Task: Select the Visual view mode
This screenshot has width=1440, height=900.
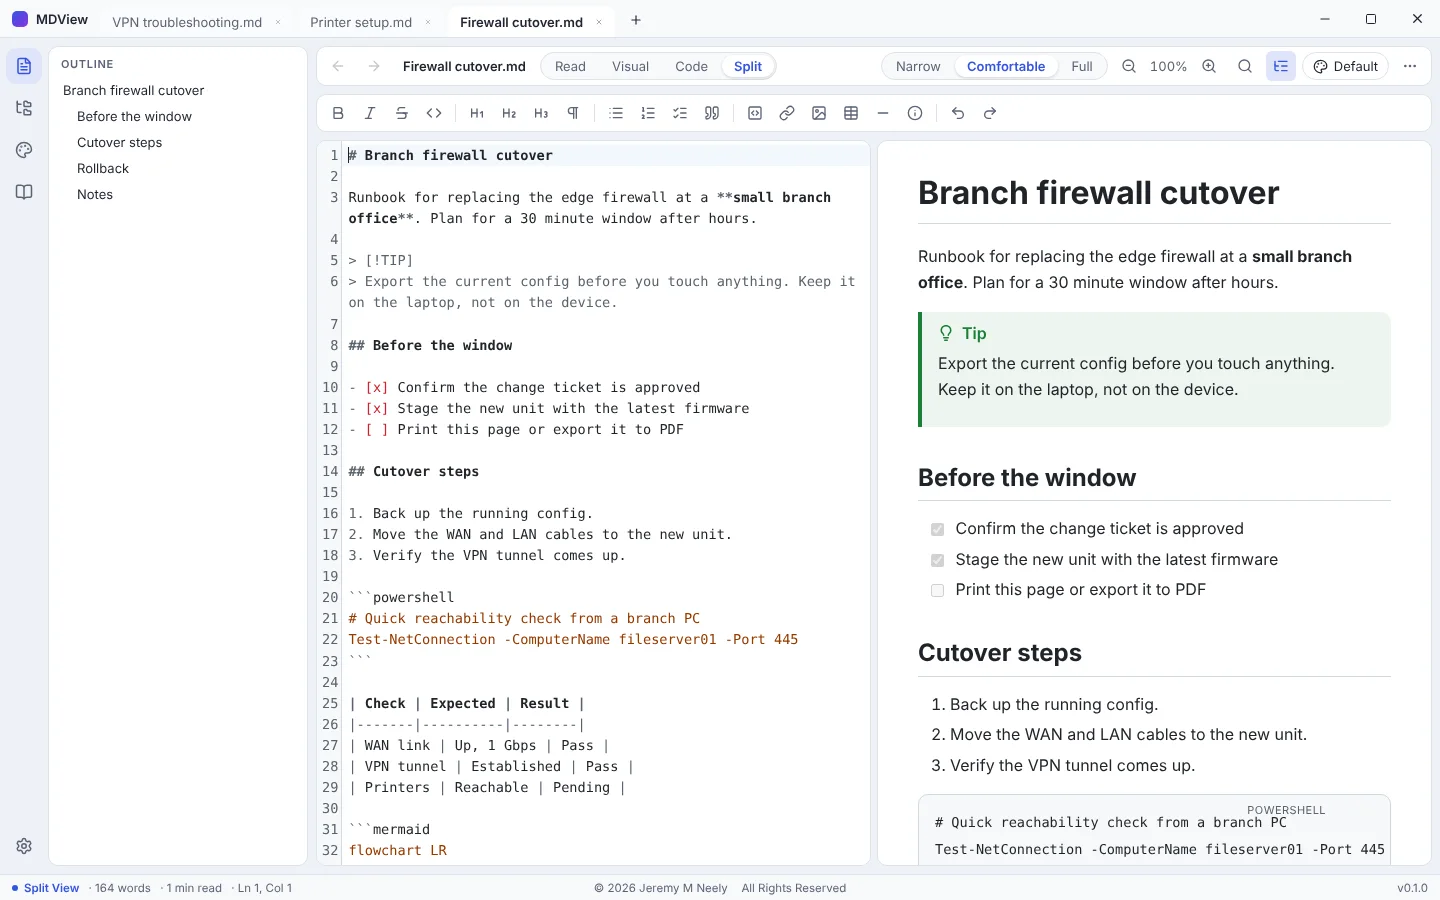Action: 630,66
